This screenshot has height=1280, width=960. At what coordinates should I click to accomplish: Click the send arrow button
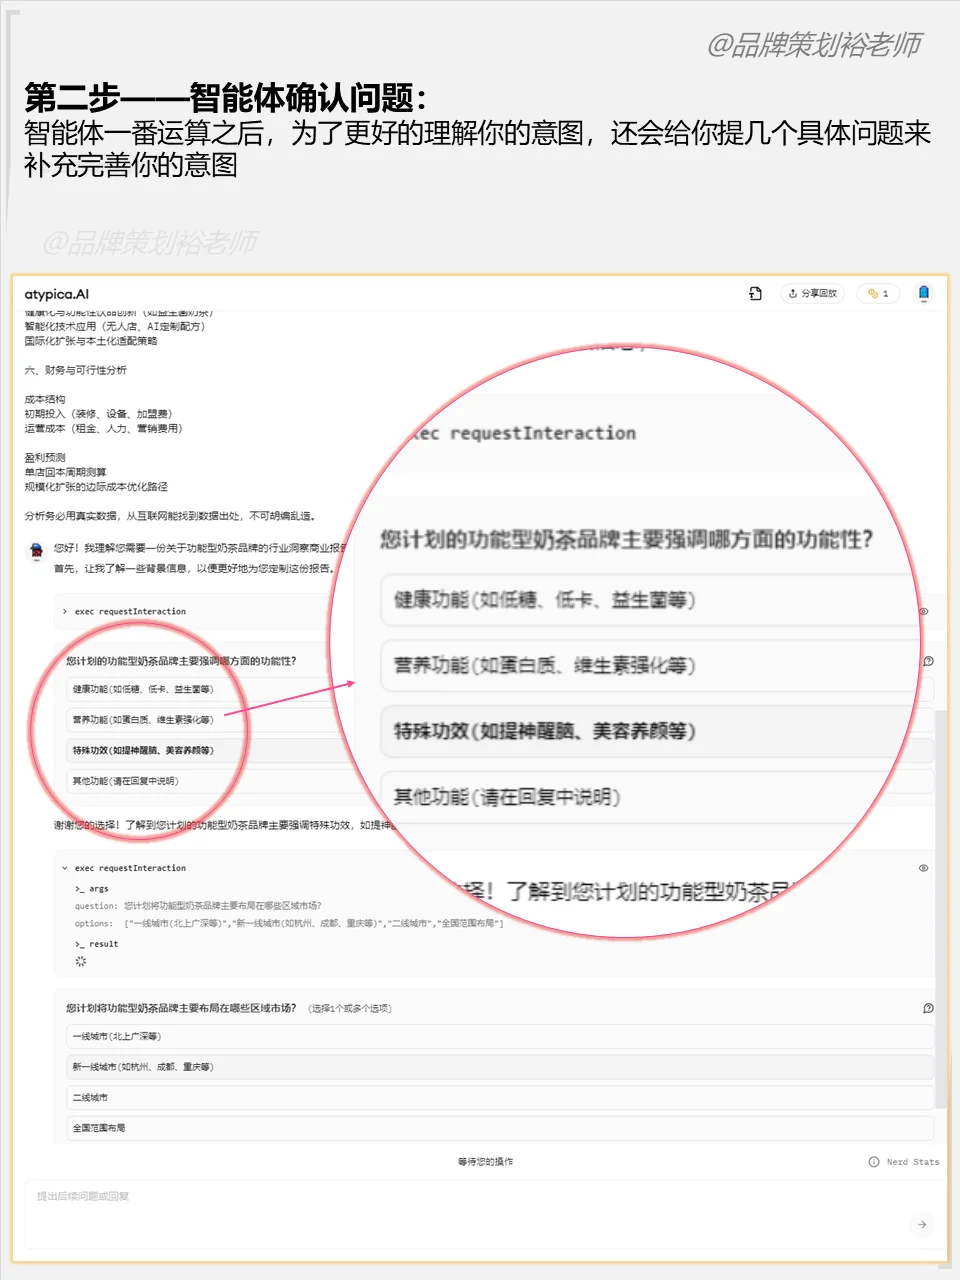pyautogui.click(x=922, y=1224)
